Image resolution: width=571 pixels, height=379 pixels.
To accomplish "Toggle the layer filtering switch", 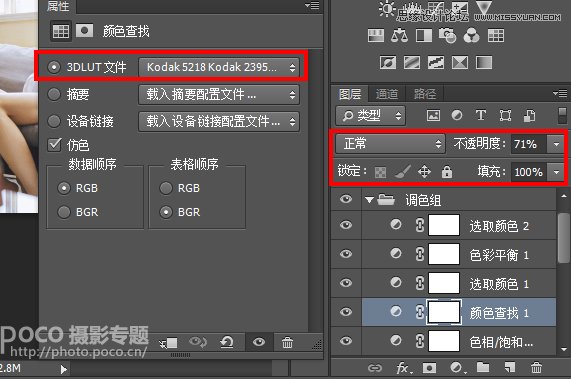I will pyautogui.click(x=562, y=116).
